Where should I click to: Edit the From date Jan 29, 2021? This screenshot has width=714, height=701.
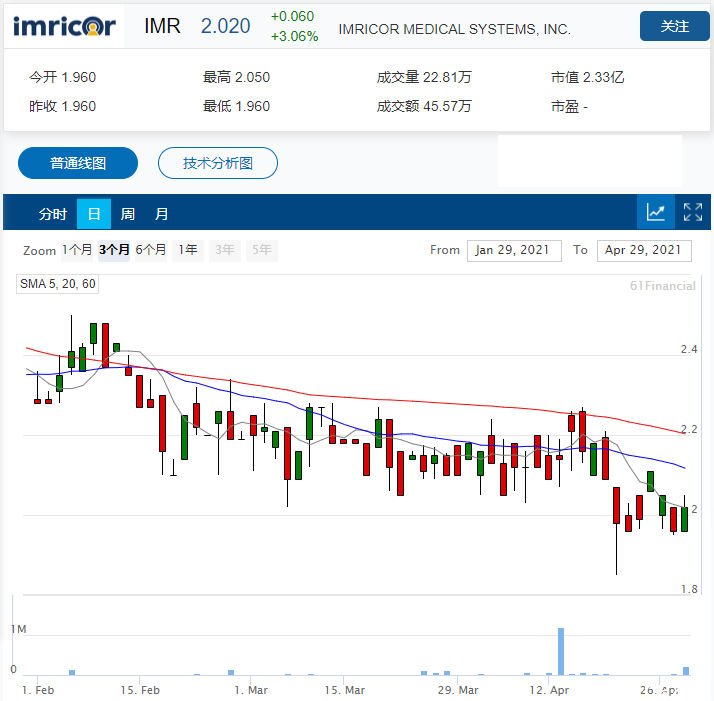point(514,250)
